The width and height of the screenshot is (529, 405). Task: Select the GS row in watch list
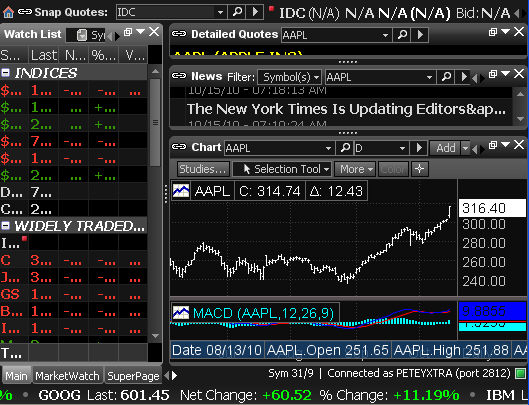pos(74,294)
